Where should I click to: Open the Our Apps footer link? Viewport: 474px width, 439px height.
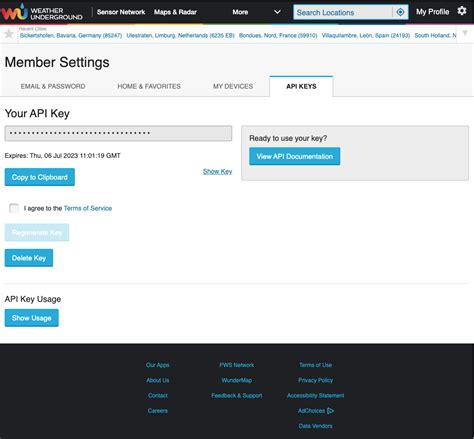(158, 365)
